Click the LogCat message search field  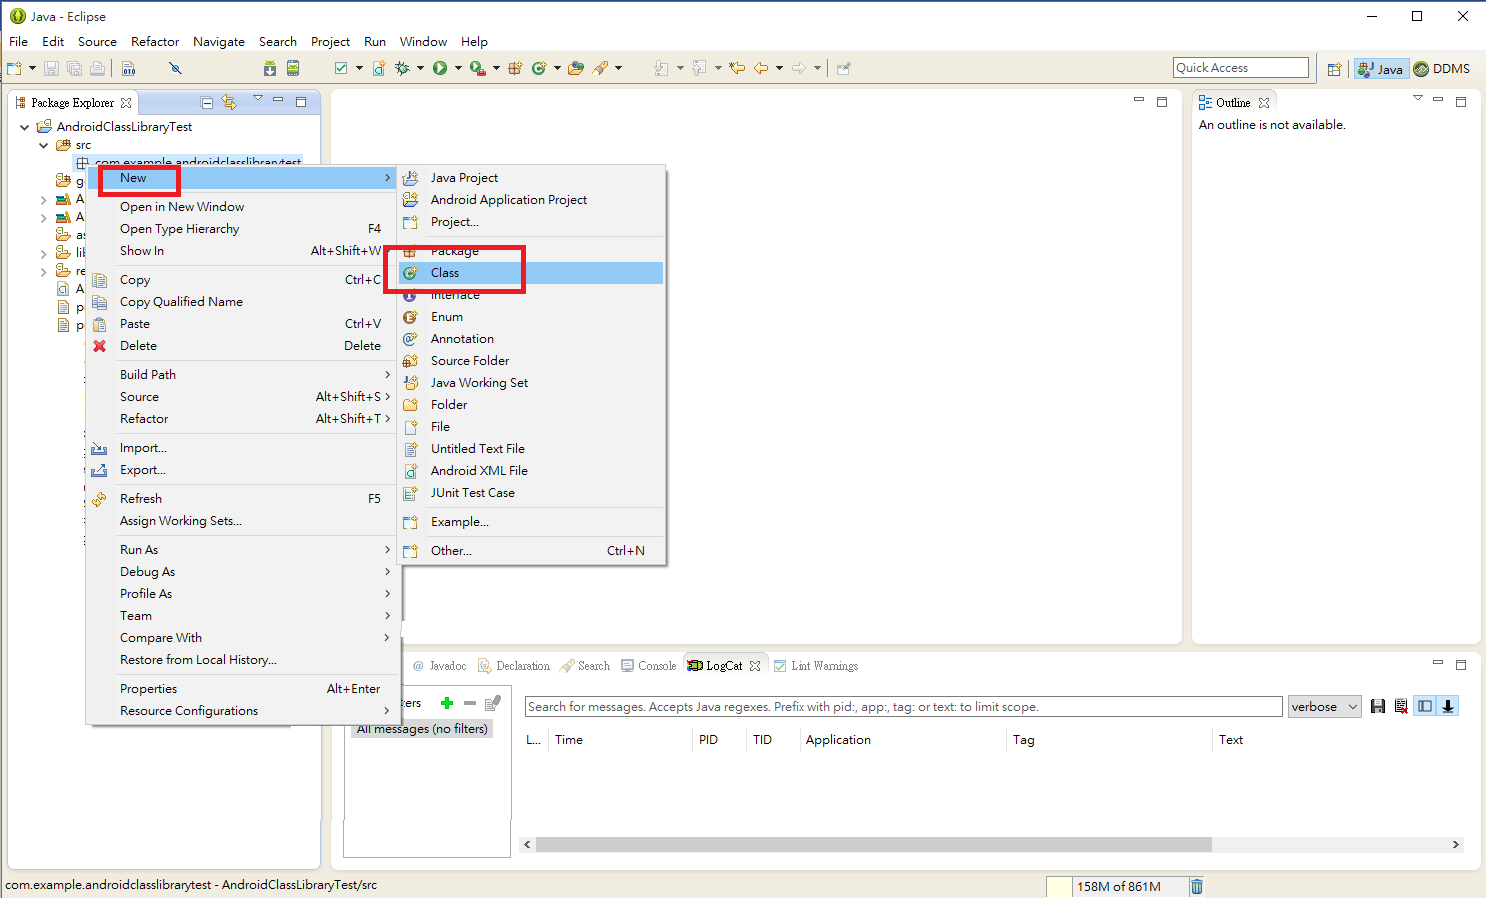tap(903, 707)
